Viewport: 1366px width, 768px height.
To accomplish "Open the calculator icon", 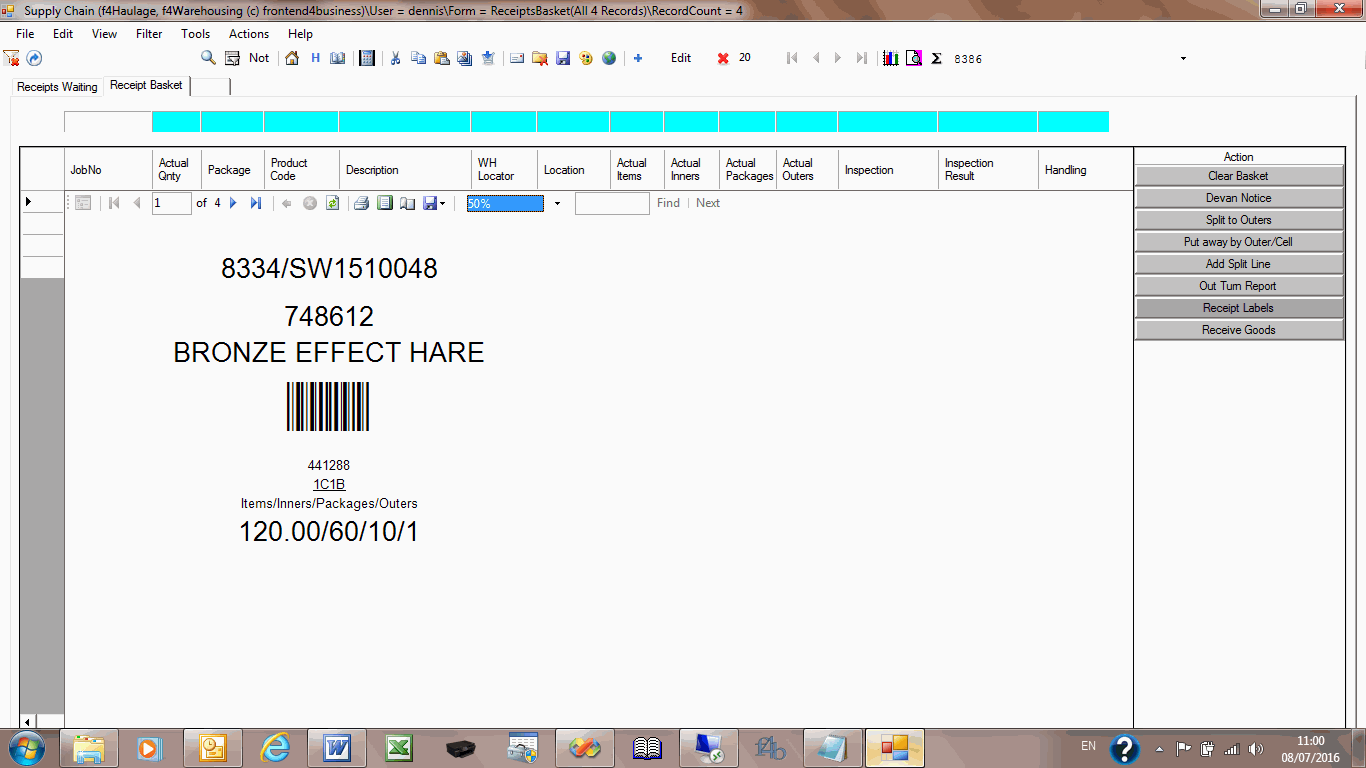I will [367, 58].
